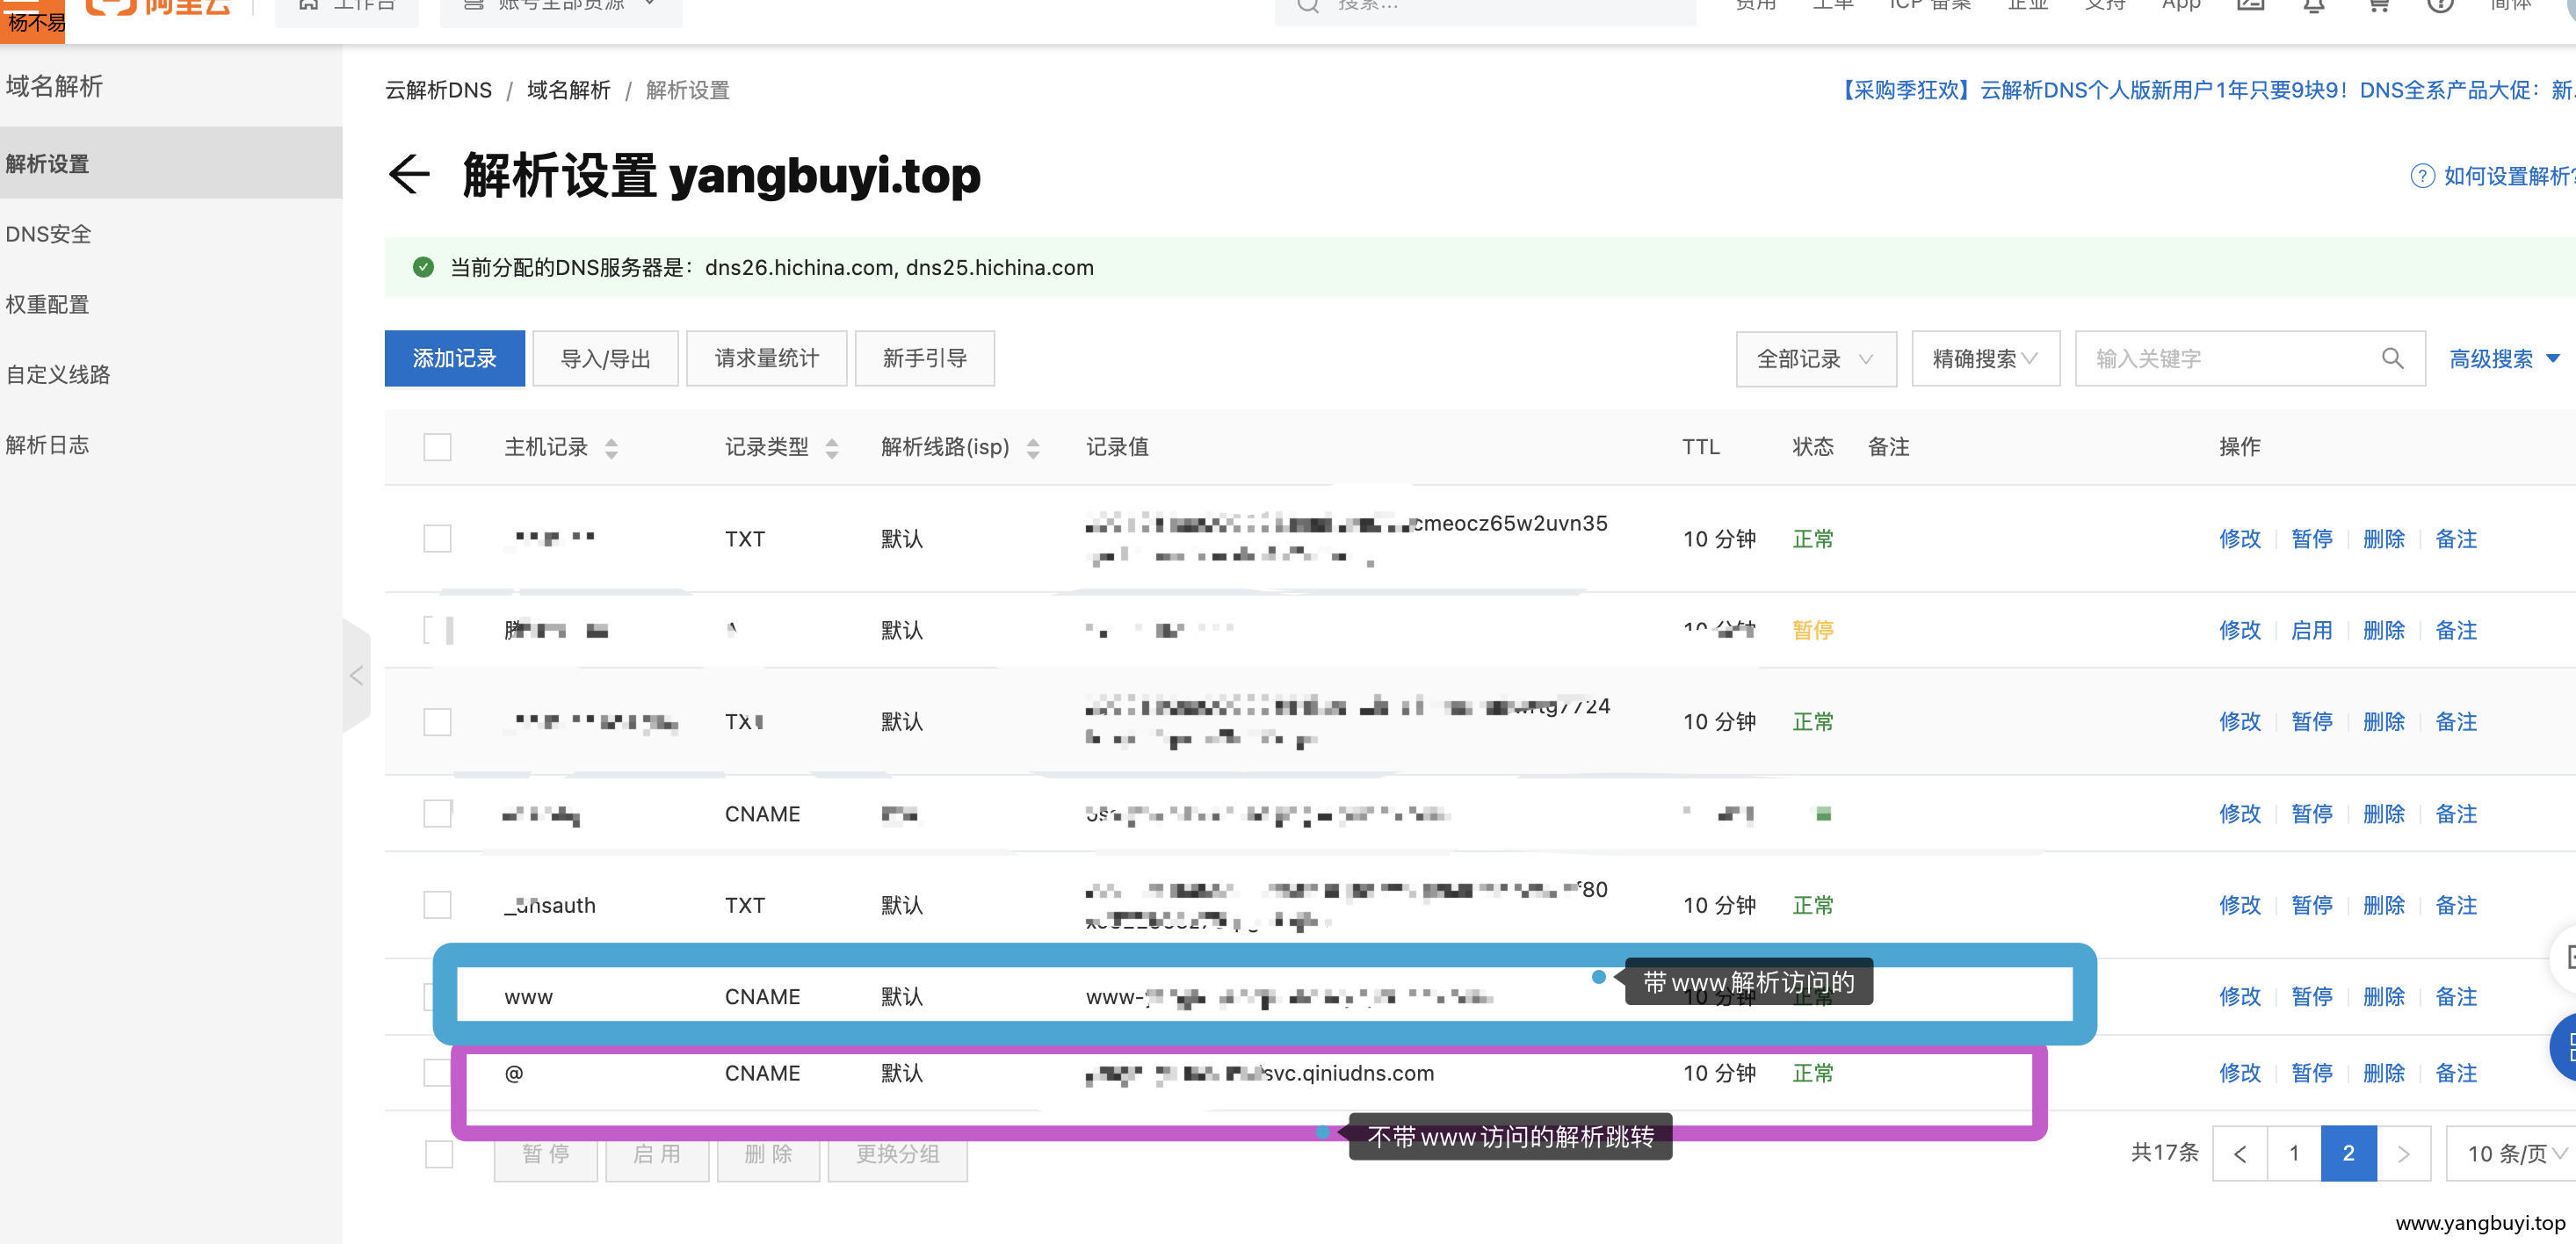Open the 如何设置解析 help link
Image resolution: width=2576 pixels, height=1244 pixels.
2509,176
